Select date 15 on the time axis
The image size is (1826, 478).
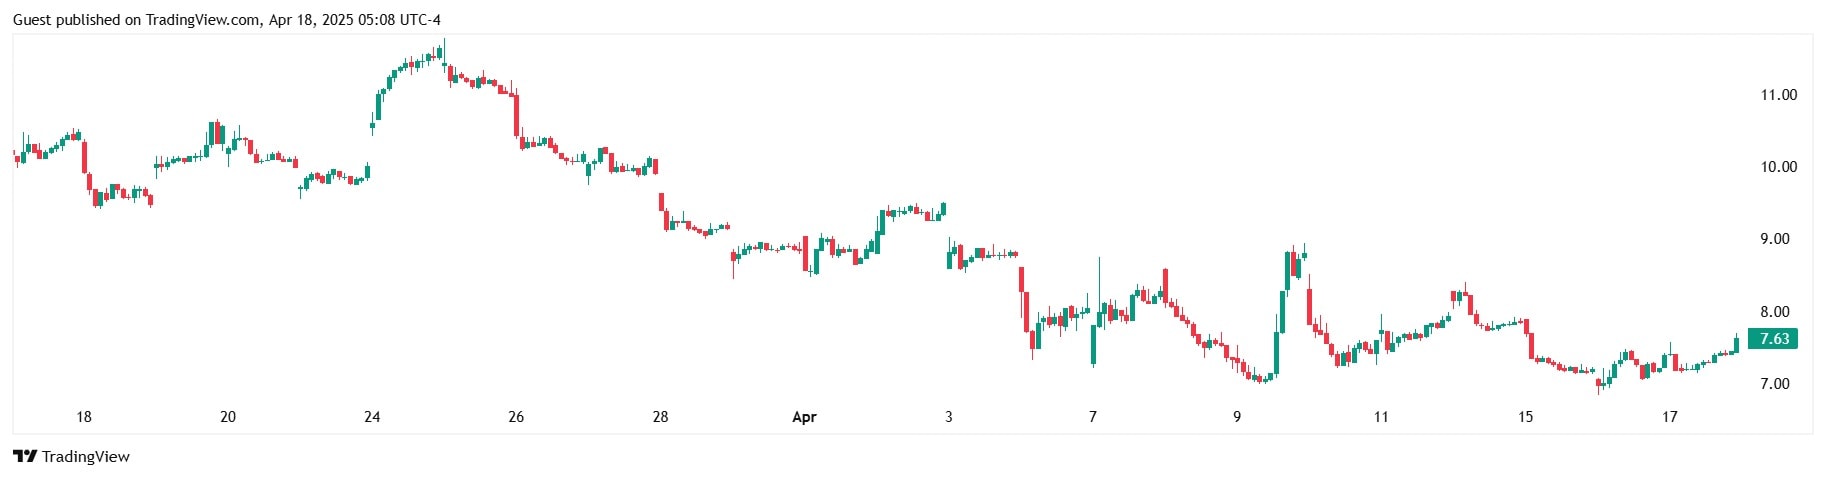[1525, 417]
